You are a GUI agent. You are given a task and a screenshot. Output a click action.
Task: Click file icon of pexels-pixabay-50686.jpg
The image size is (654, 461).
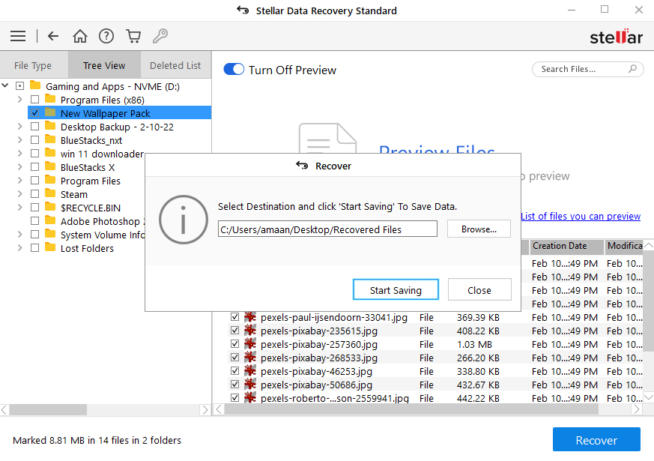point(250,384)
